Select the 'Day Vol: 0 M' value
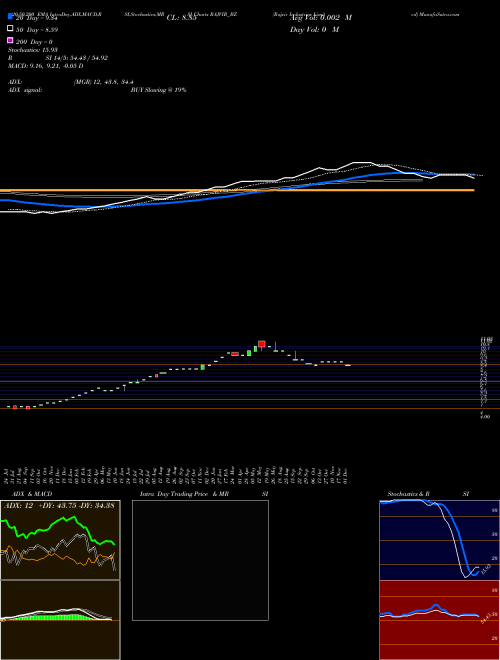 (314, 29)
